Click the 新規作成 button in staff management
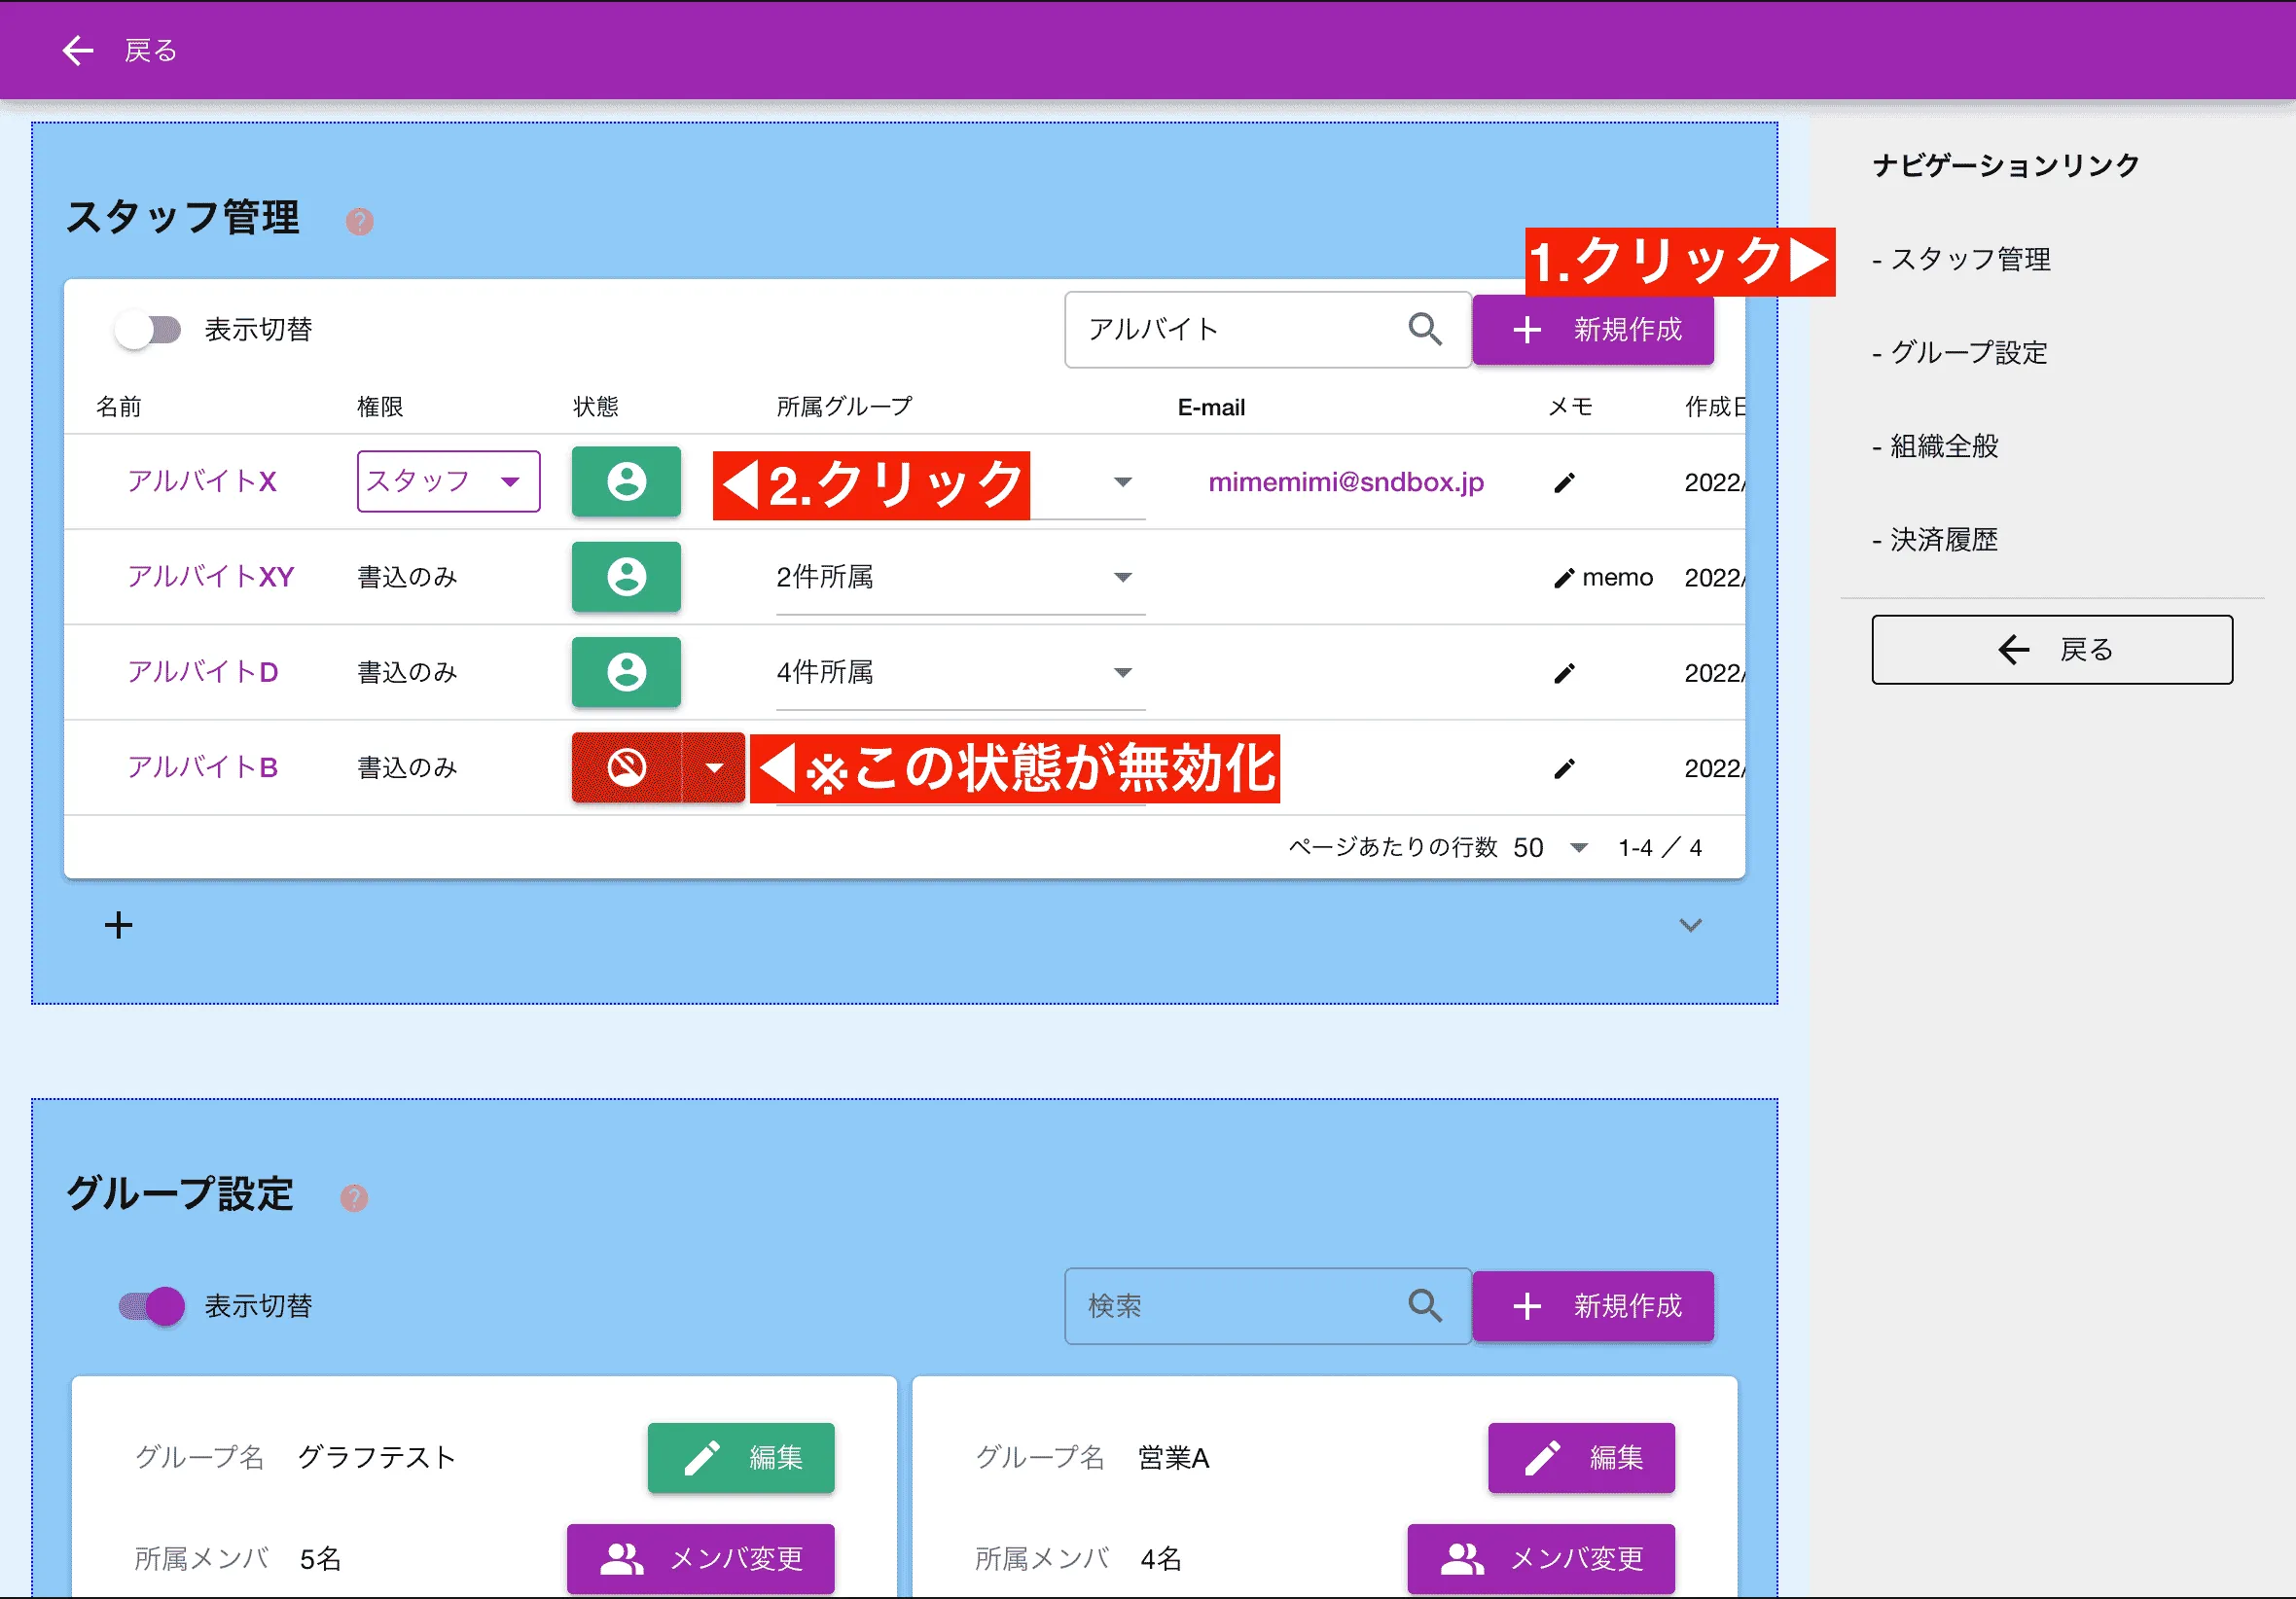2296x1599 pixels. [1594, 329]
